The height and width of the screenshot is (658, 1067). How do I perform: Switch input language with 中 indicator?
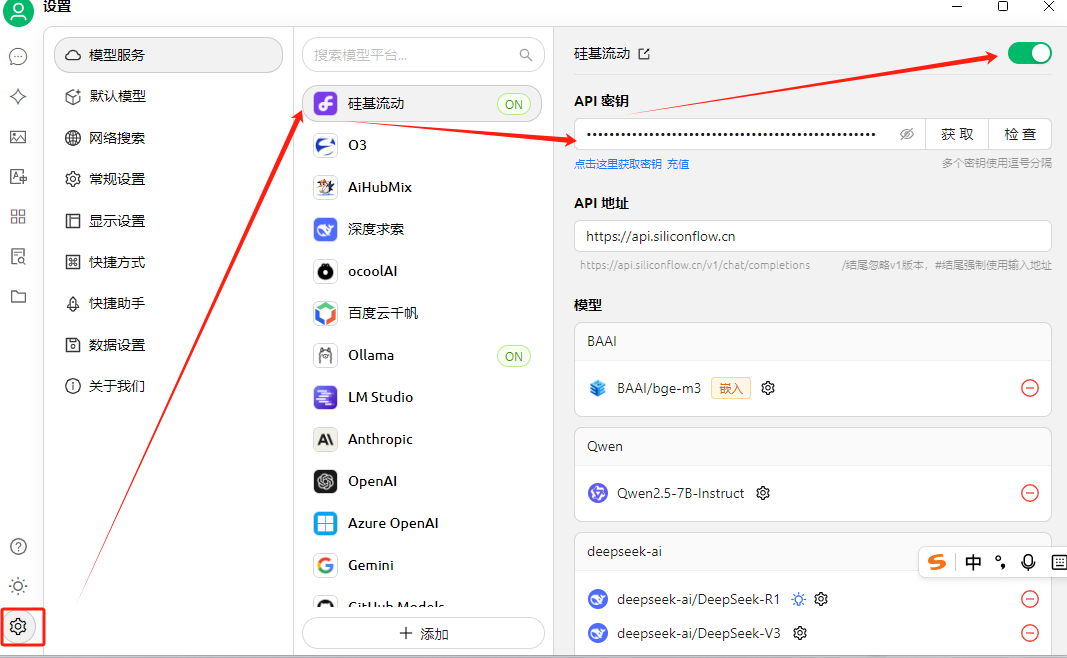973,562
